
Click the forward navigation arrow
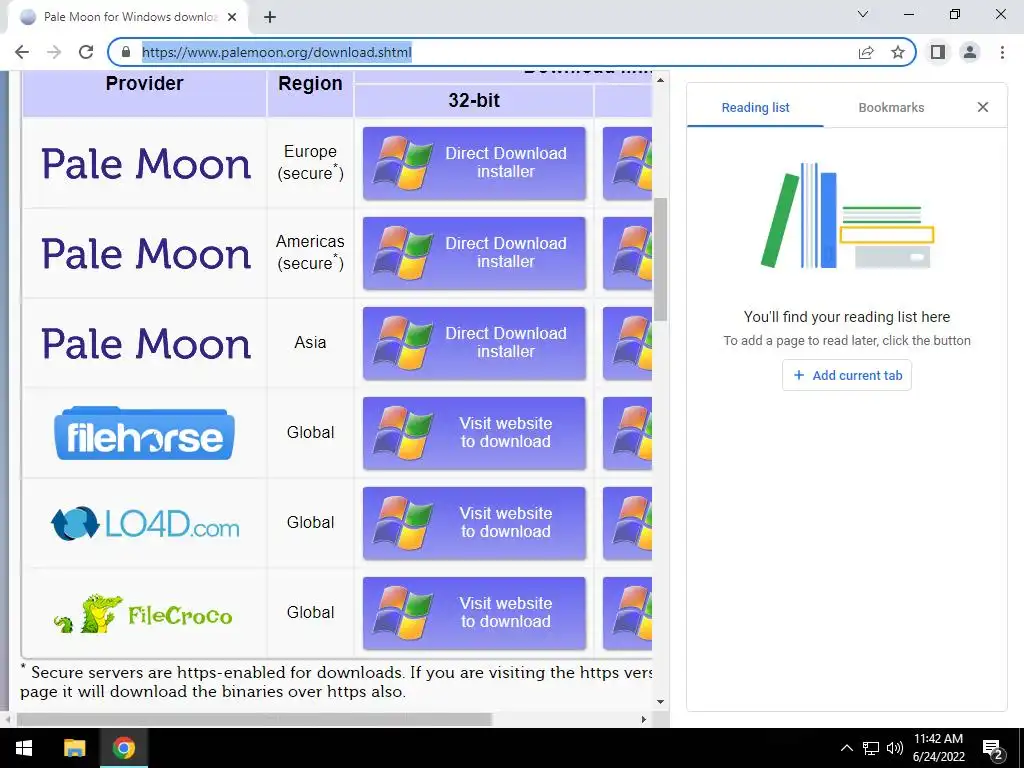click(54, 52)
